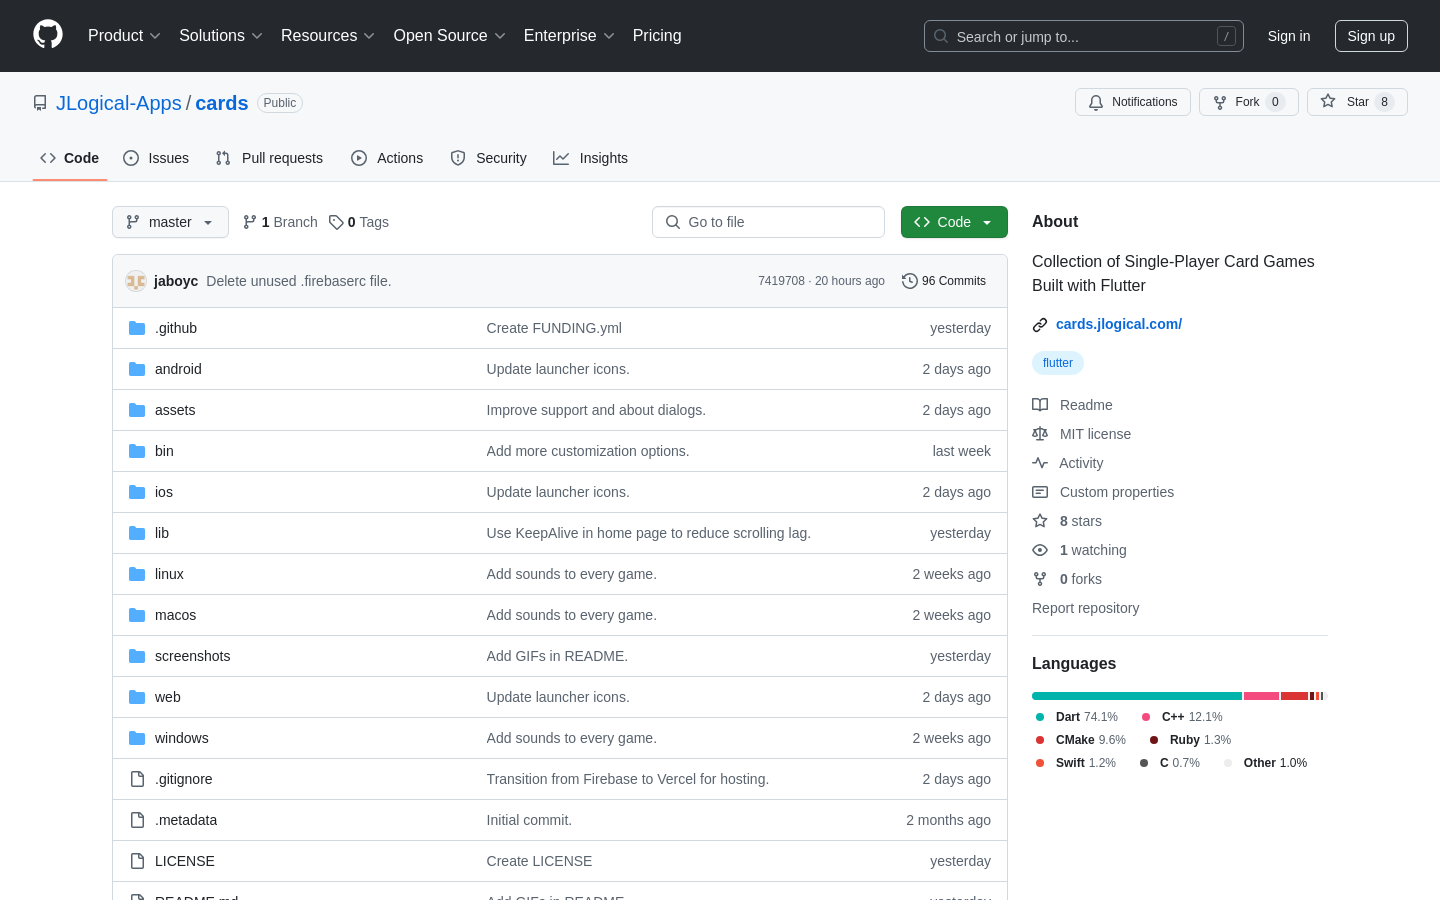Switch to the Security tab
This screenshot has width=1440, height=900.
pos(488,158)
